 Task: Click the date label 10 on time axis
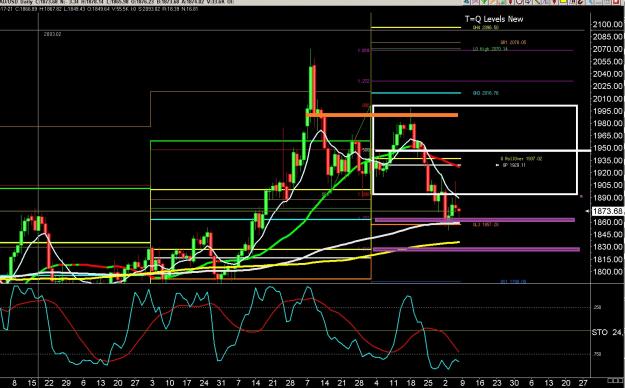(x=169, y=383)
